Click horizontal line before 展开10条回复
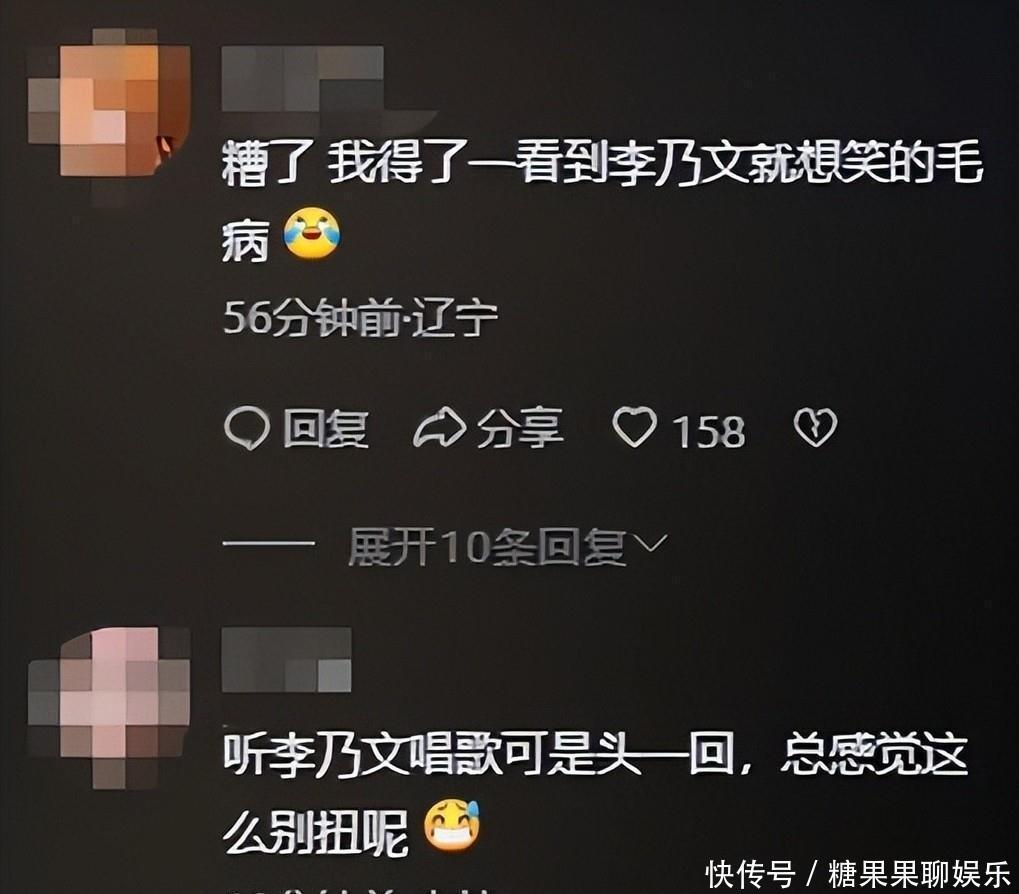The image size is (1019, 894). (x=268, y=543)
